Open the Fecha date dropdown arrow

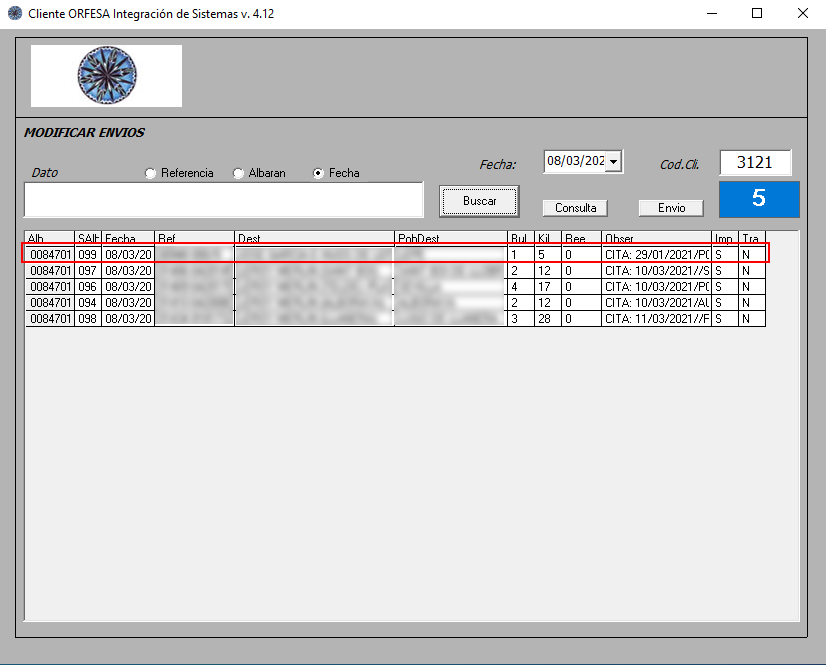pyautogui.click(x=613, y=161)
